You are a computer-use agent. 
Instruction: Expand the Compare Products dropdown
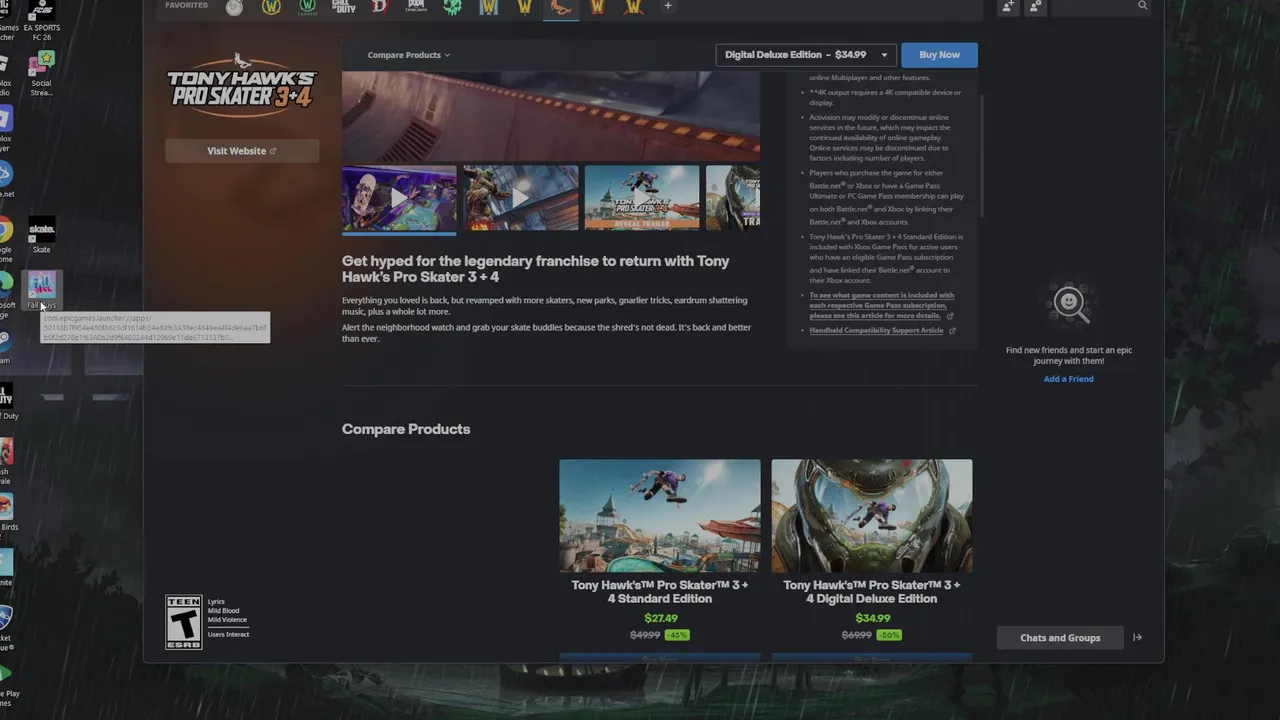[408, 55]
